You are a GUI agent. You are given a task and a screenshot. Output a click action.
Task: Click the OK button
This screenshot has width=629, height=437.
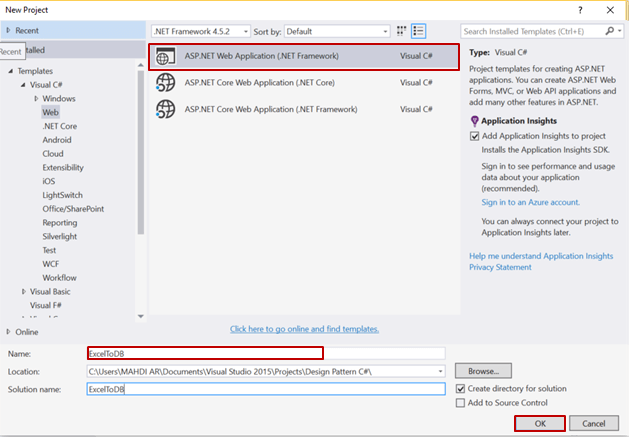(540, 423)
